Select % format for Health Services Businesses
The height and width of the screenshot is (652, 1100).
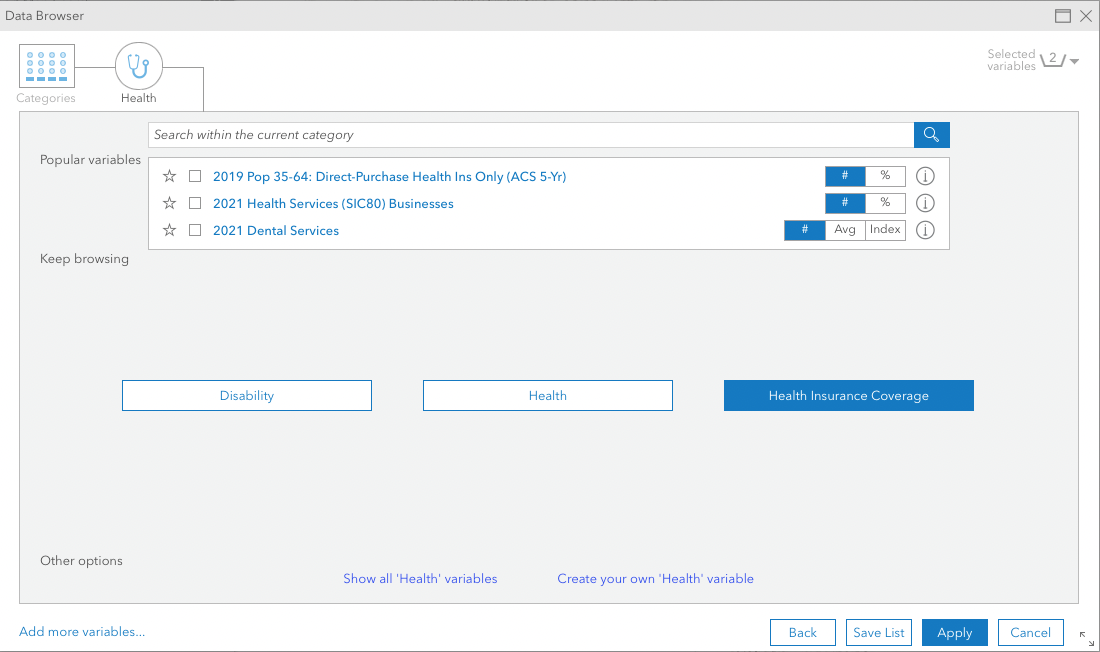[885, 203]
